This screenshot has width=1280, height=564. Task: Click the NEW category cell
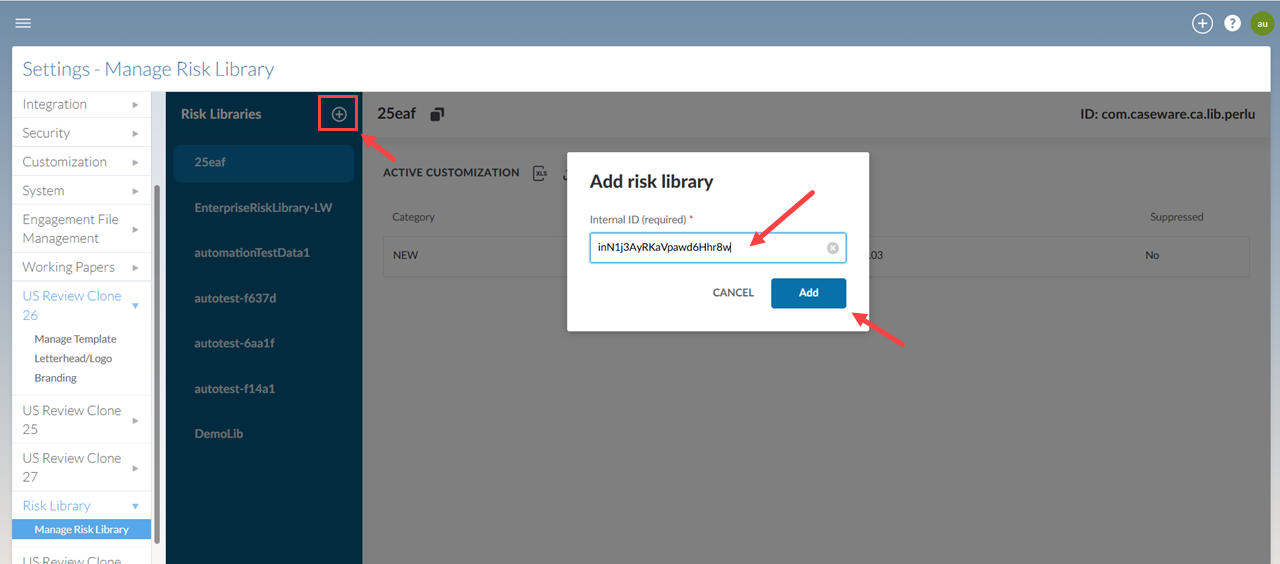405,256
